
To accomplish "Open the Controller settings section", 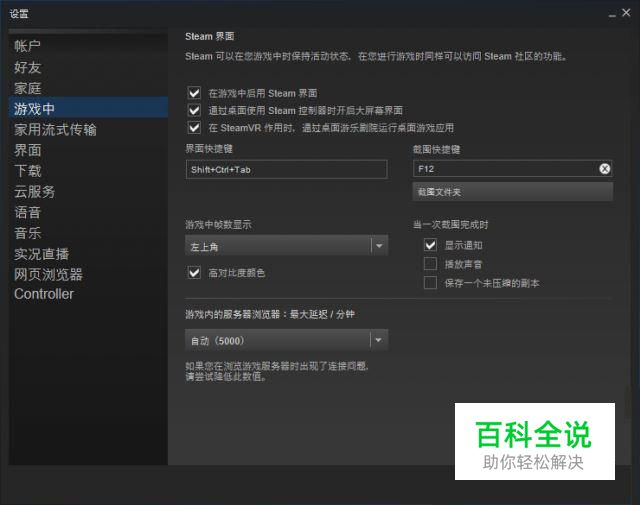I will pyautogui.click(x=88, y=294).
